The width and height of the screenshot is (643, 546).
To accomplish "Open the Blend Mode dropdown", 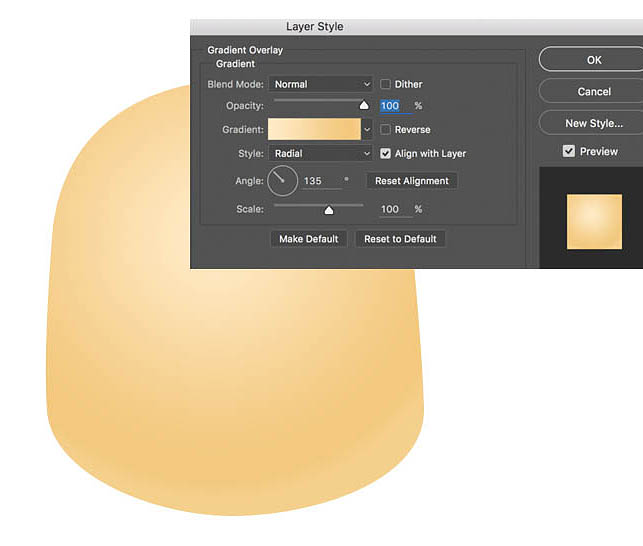I will point(320,85).
